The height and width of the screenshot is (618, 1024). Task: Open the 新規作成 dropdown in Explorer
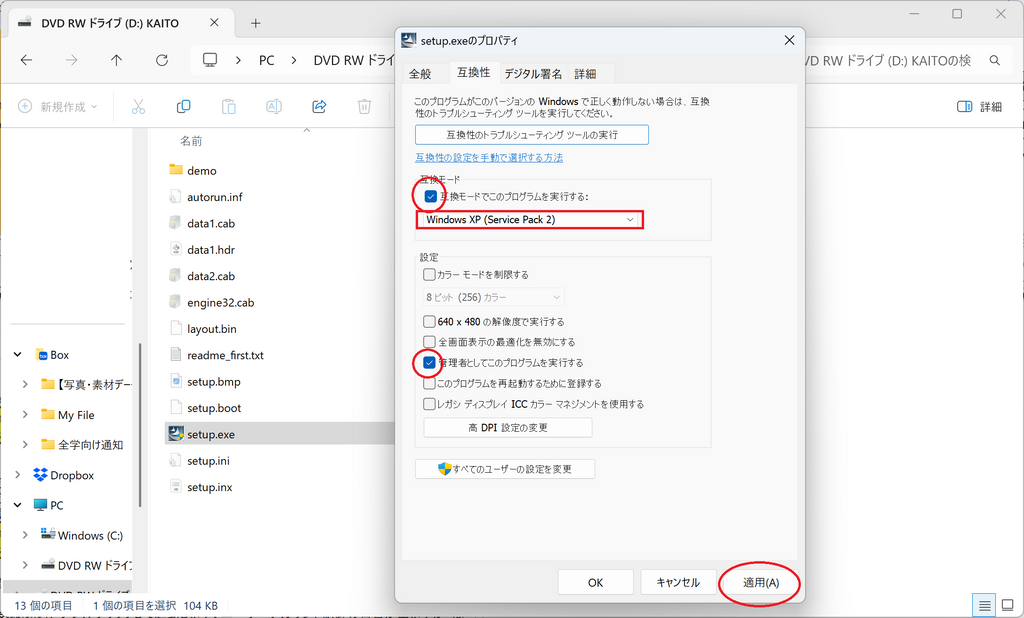58,106
